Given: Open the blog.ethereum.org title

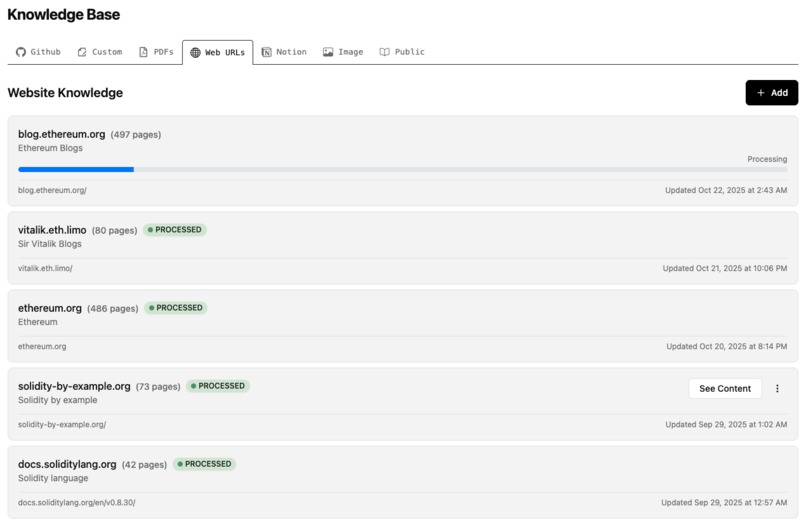Looking at the screenshot, I should pos(62,134).
